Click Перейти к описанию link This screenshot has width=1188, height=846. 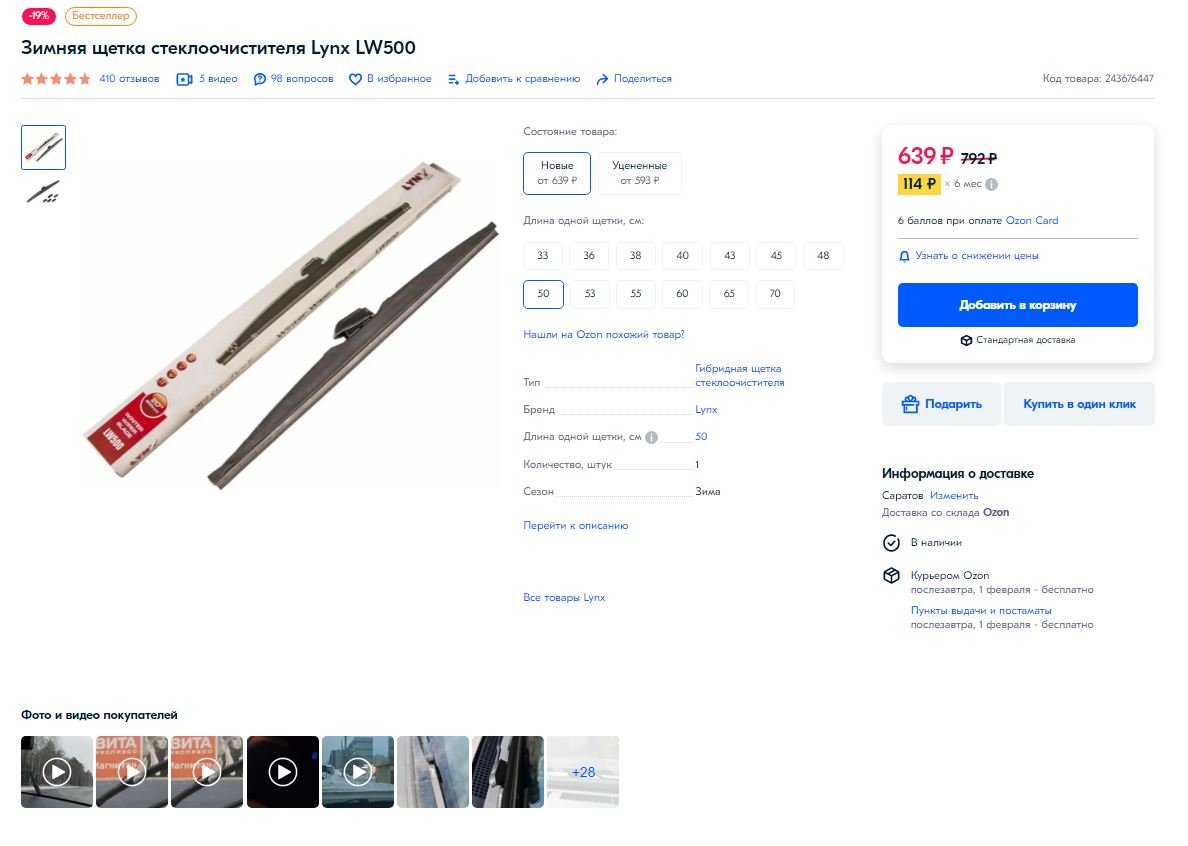(x=575, y=526)
